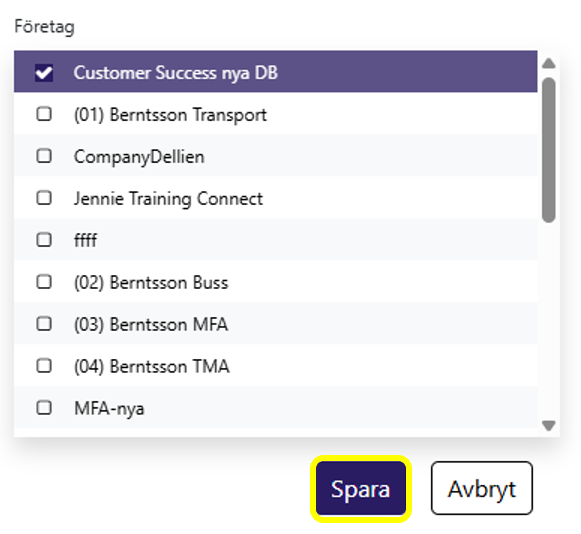581x534 pixels.
Task: Tick the (04) Berntsson TMA checkbox
Action: [44, 366]
